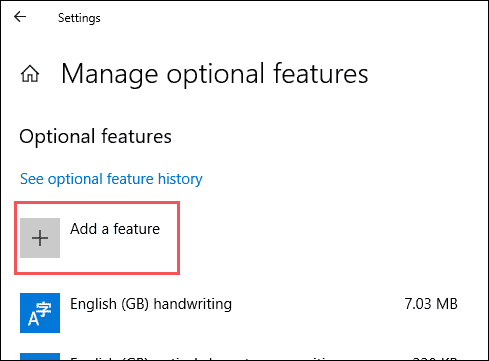Click inside the red highlighted Add a feature box

tap(97, 238)
